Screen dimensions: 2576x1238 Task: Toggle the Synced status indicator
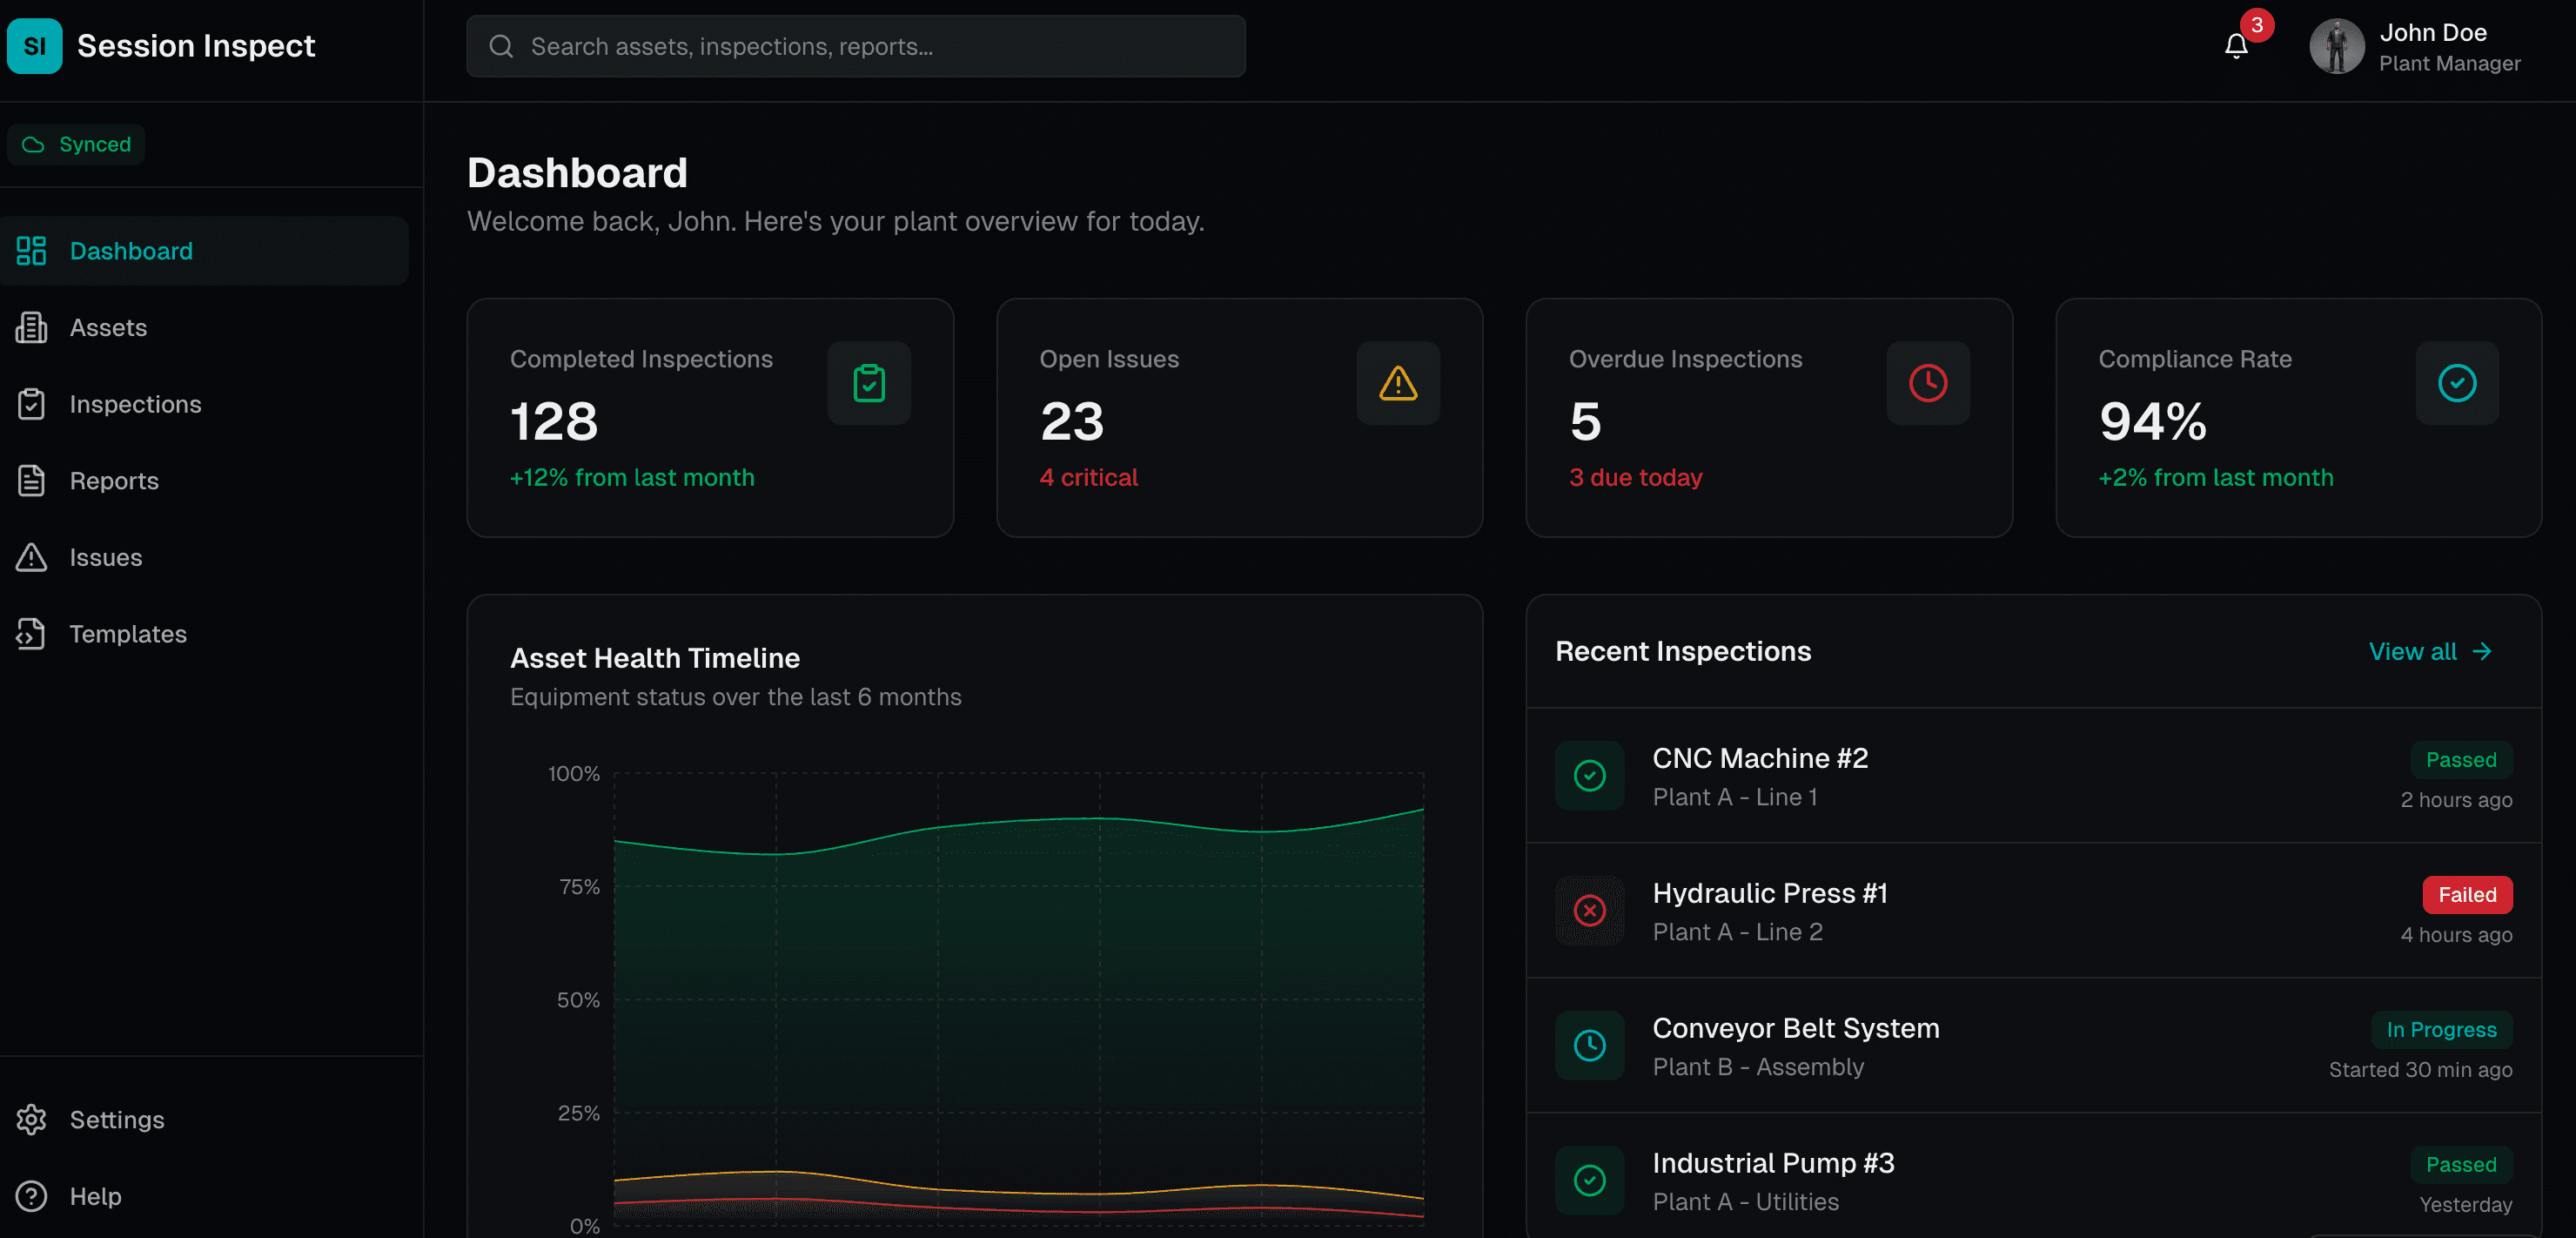[x=76, y=144]
